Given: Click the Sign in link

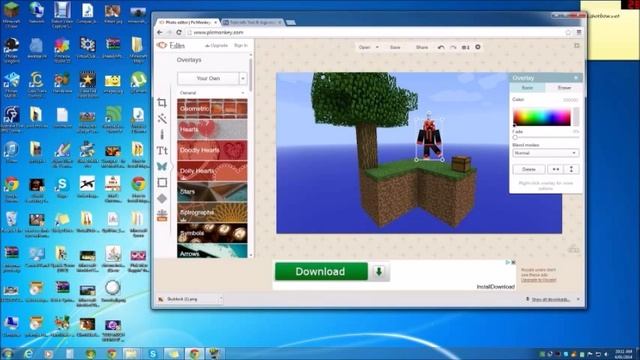Looking at the screenshot, I should pyautogui.click(x=241, y=45).
